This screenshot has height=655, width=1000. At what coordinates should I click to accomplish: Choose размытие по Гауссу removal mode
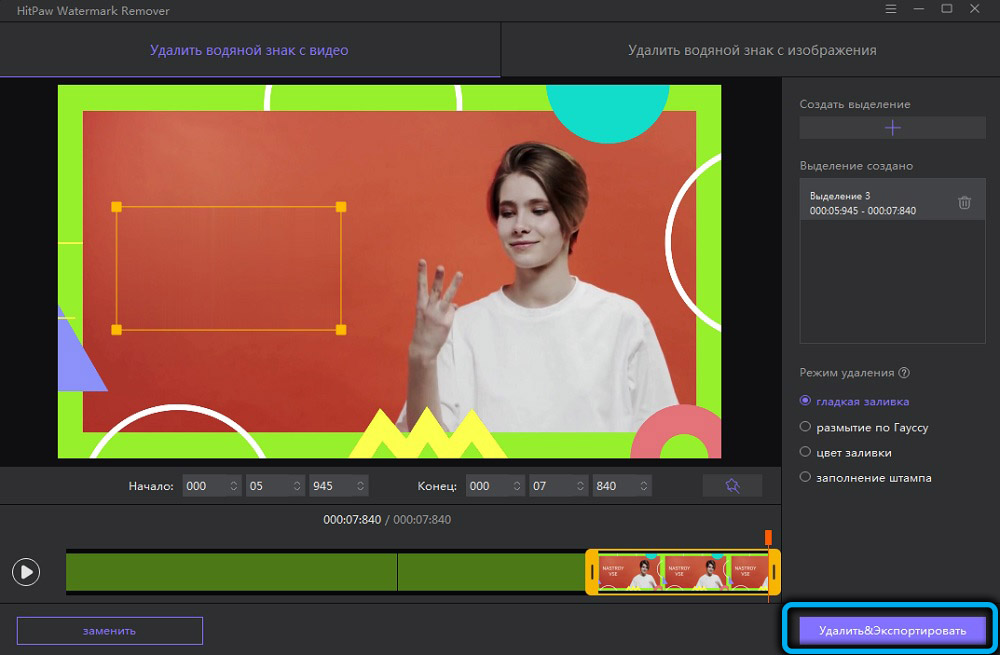[806, 427]
